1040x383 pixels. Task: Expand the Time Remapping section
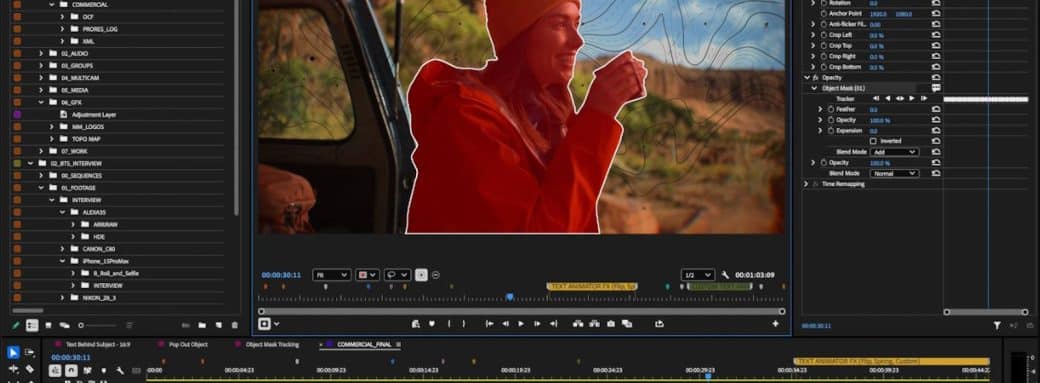click(x=806, y=184)
